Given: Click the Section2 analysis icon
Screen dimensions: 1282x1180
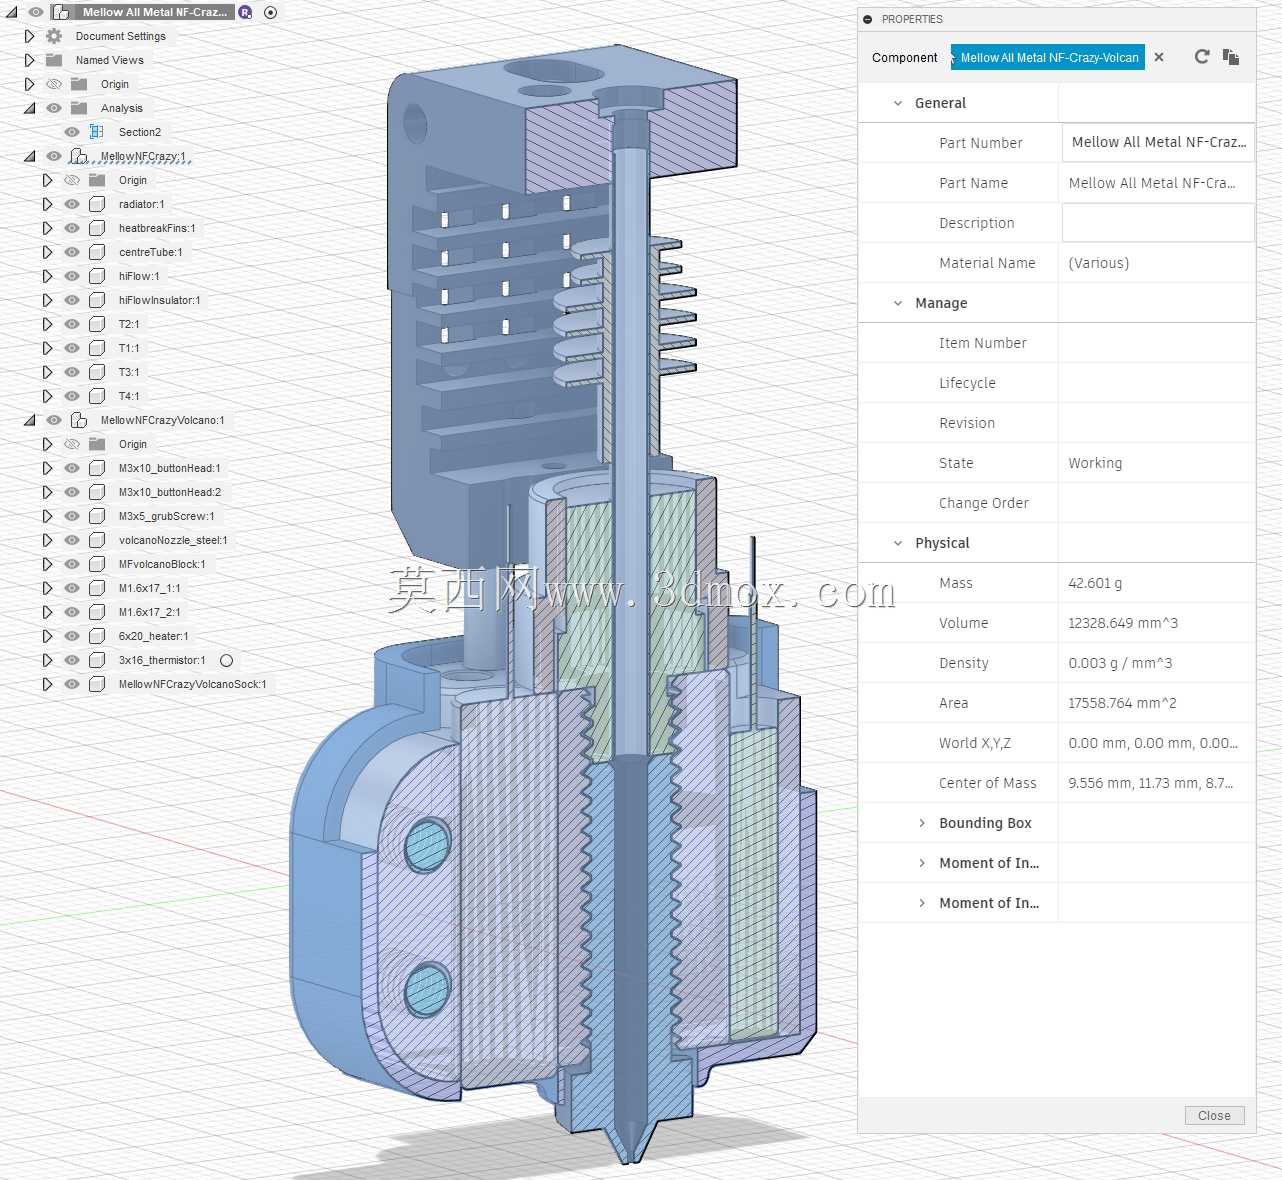Looking at the screenshot, I should coord(97,132).
